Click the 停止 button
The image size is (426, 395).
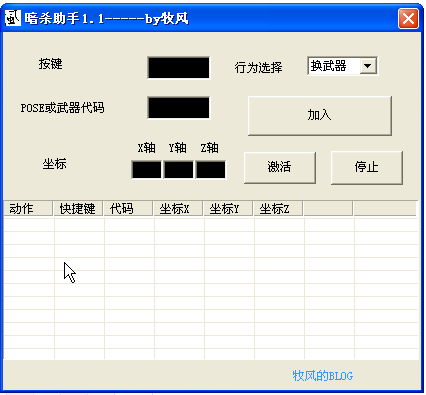pyautogui.click(x=367, y=167)
